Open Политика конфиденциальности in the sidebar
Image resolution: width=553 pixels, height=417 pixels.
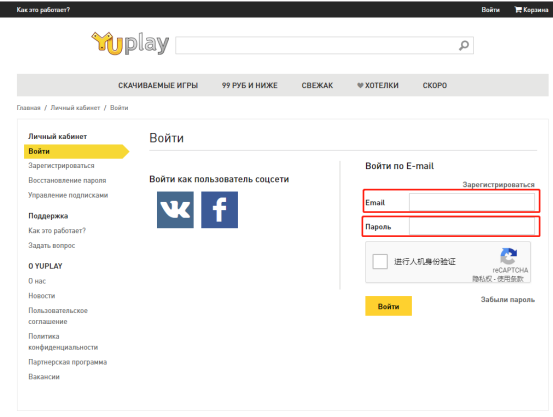pyautogui.click(x=63, y=342)
